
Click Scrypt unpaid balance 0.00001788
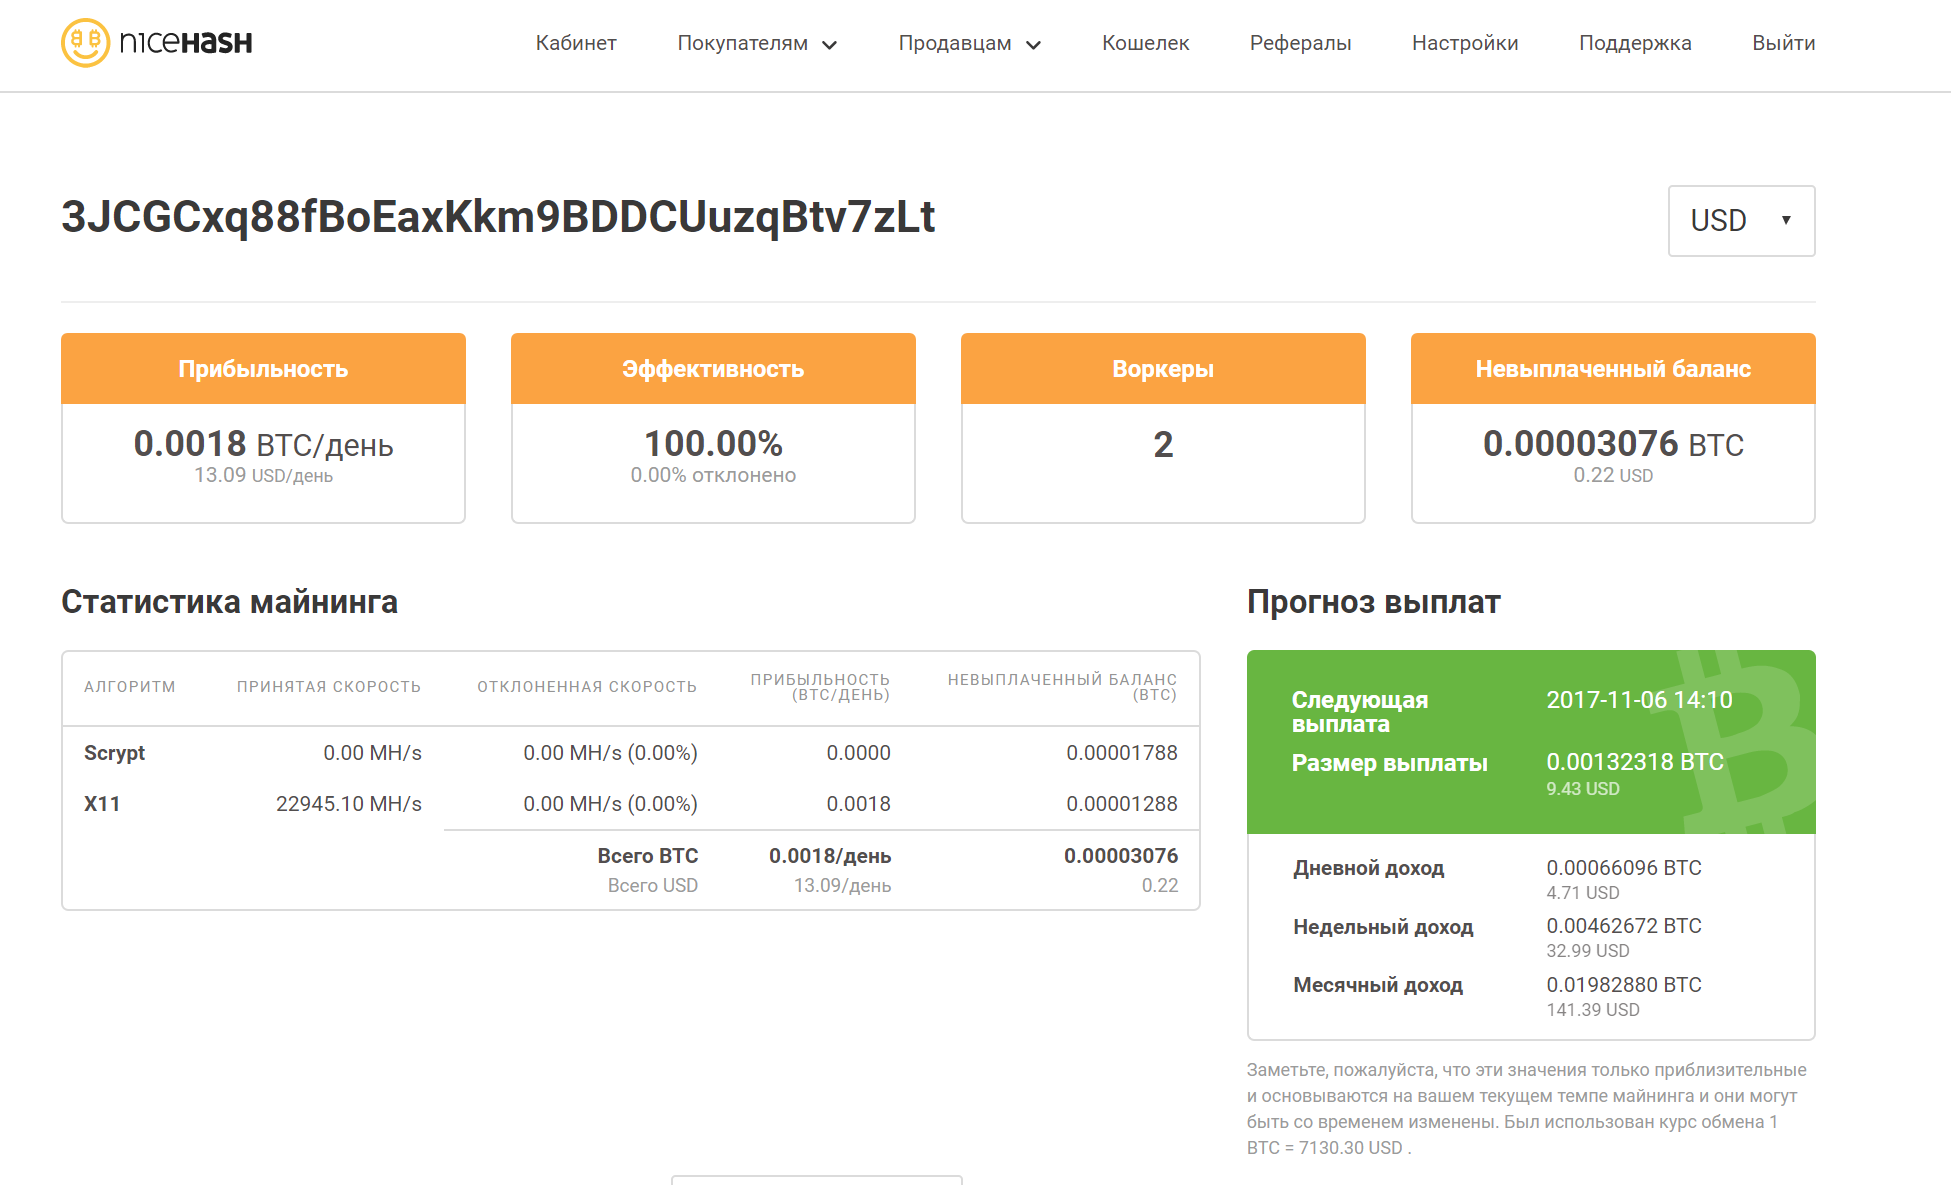[1122, 753]
